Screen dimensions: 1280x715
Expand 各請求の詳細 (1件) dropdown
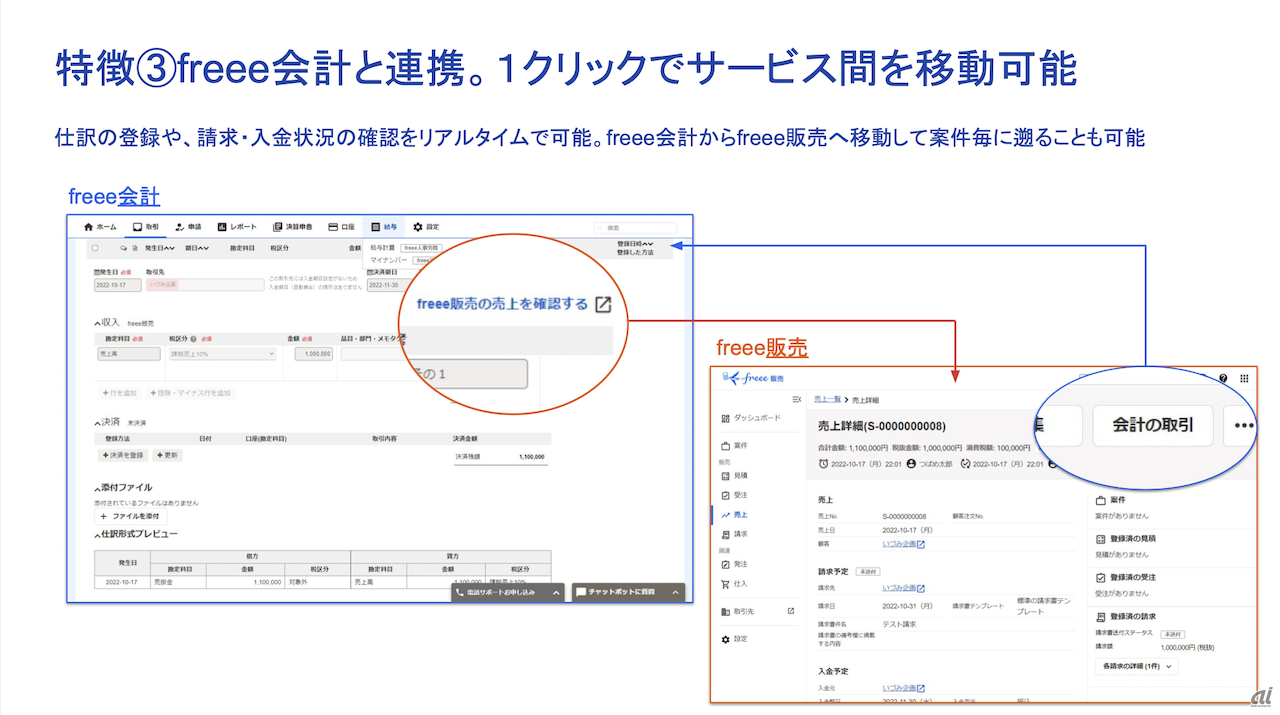point(1139,665)
